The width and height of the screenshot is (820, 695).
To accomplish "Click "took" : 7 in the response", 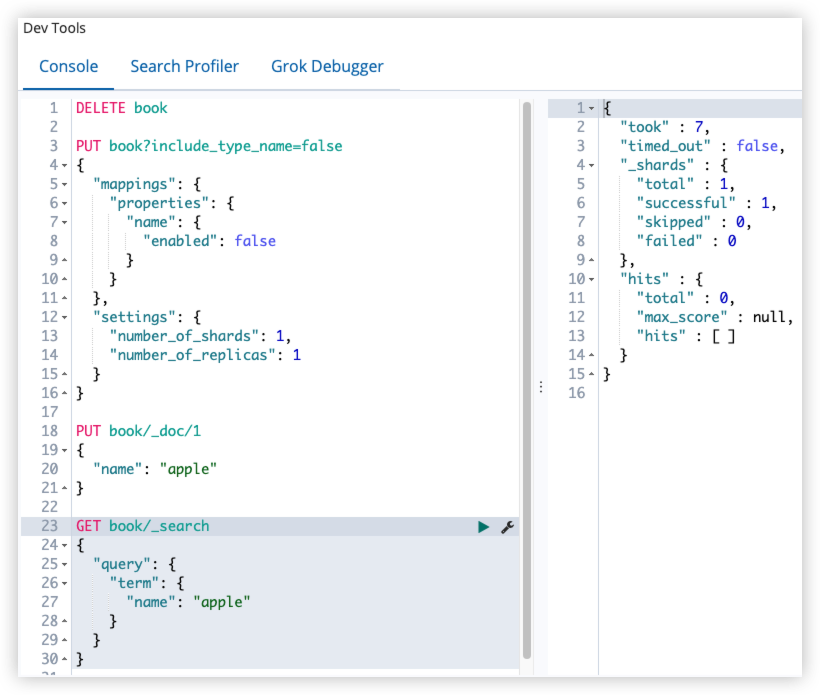I will (x=665, y=127).
